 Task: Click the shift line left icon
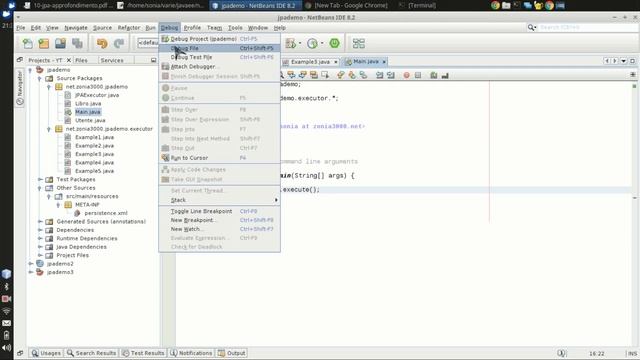pyautogui.click(x=380, y=75)
